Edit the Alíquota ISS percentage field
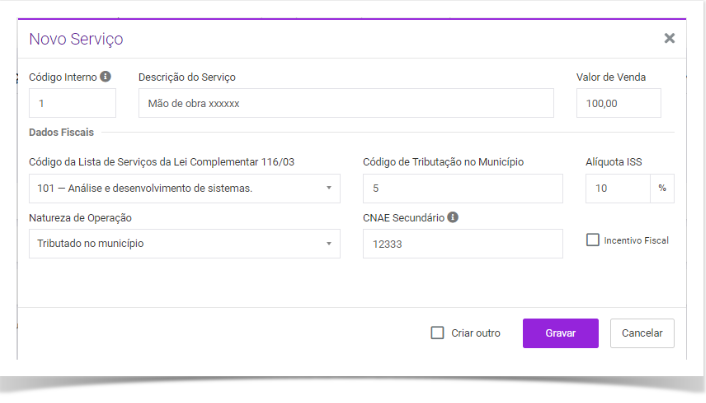This screenshot has height=403, width=706. pyautogui.click(x=617, y=188)
